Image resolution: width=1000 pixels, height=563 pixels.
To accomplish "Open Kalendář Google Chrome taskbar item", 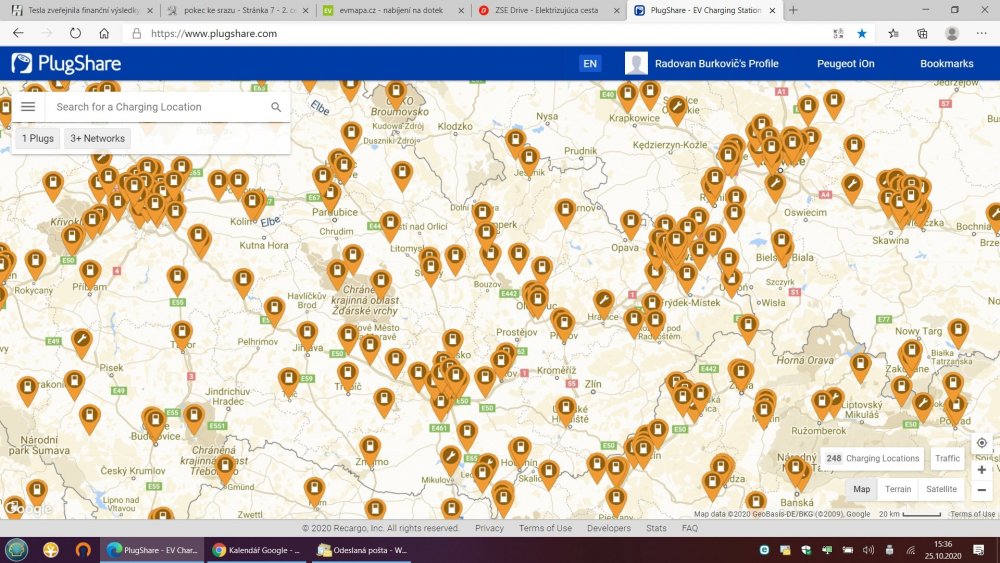I will pyautogui.click(x=258, y=550).
